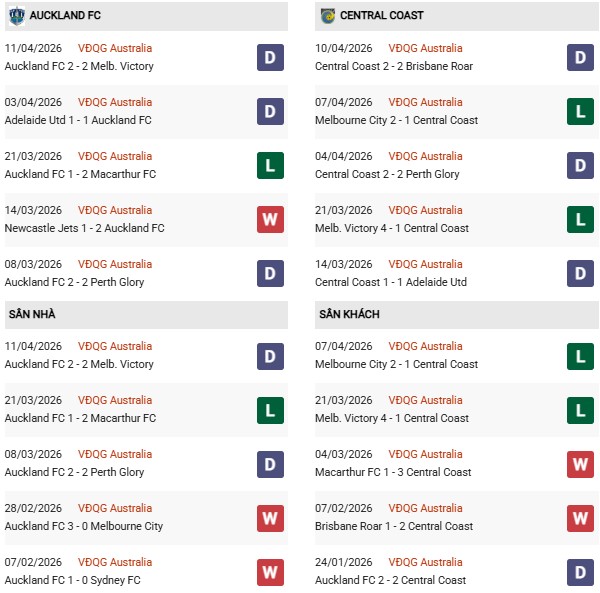Open the Auckland FC 1-0 Sydney FC match
This screenshot has width=600, height=593.
click(73, 580)
